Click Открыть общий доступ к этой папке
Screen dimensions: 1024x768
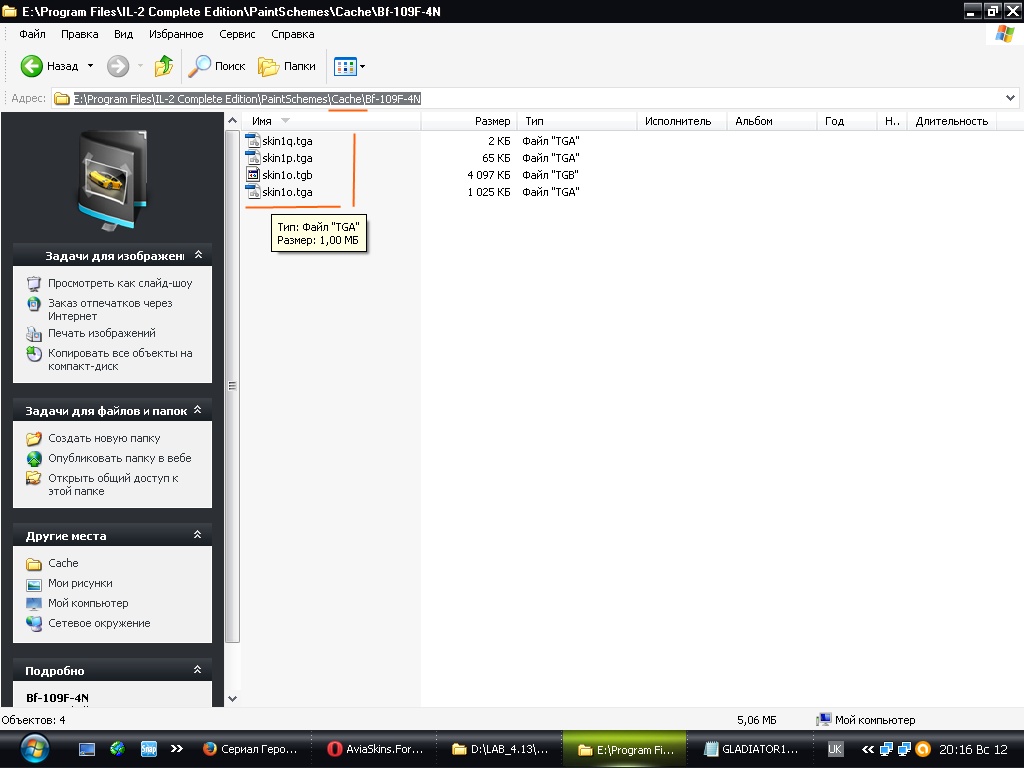coord(113,485)
